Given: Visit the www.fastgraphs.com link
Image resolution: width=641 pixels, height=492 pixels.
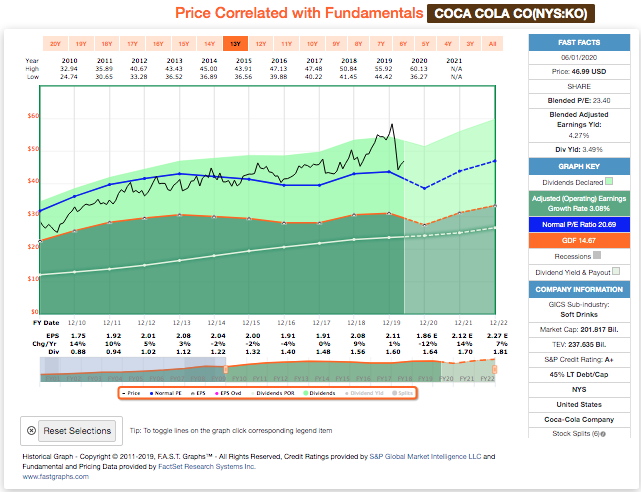Looking at the screenshot, I should pyautogui.click(x=56, y=476).
